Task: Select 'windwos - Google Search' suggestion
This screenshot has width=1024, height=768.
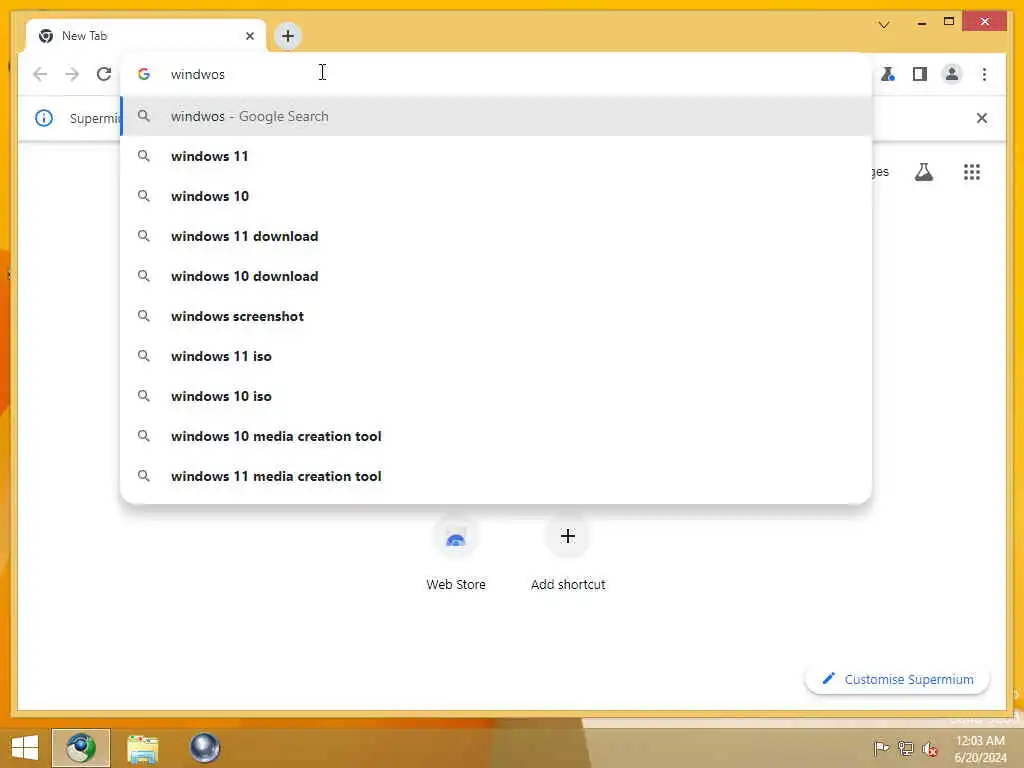Action: coord(496,116)
